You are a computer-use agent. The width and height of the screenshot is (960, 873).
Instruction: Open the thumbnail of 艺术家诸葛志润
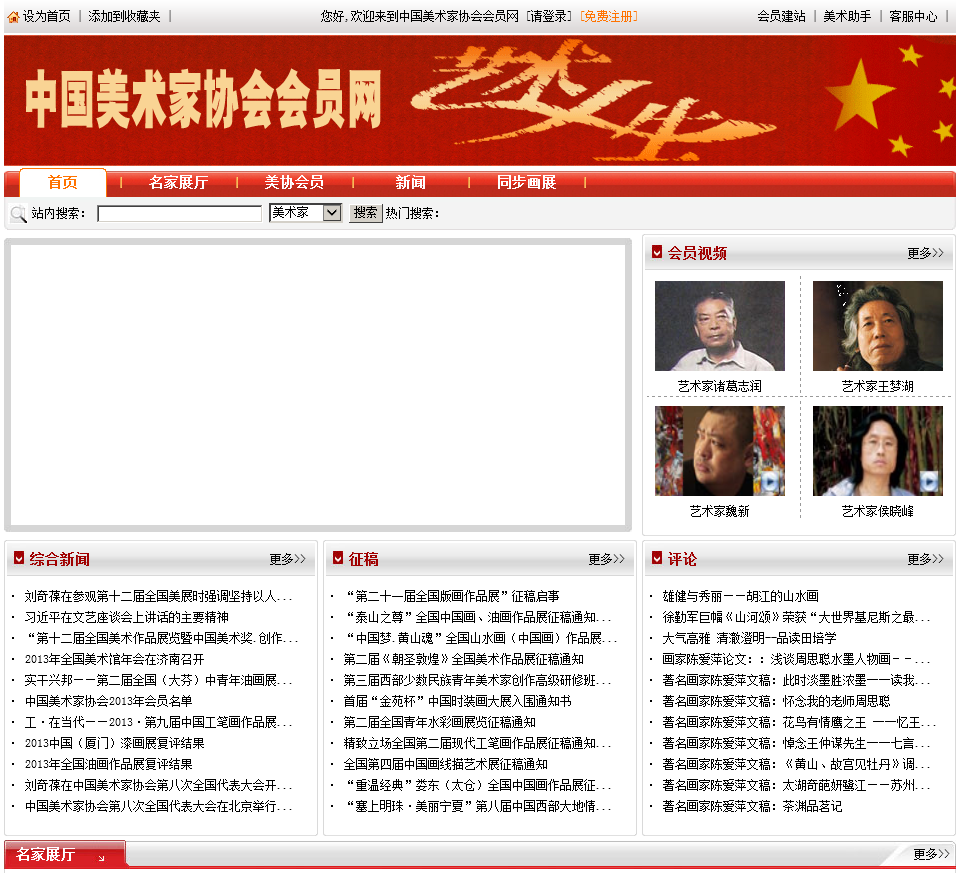719,326
